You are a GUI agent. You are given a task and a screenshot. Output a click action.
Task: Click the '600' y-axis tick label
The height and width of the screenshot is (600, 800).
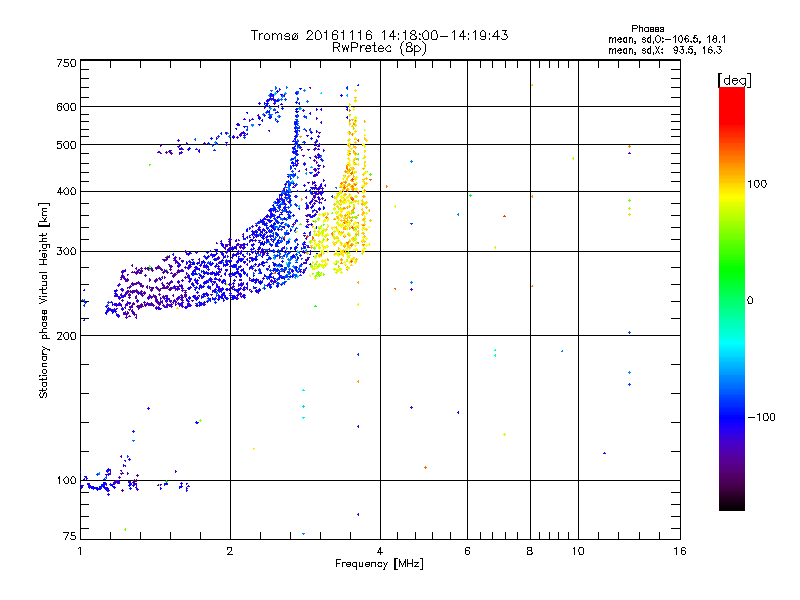click(x=66, y=107)
